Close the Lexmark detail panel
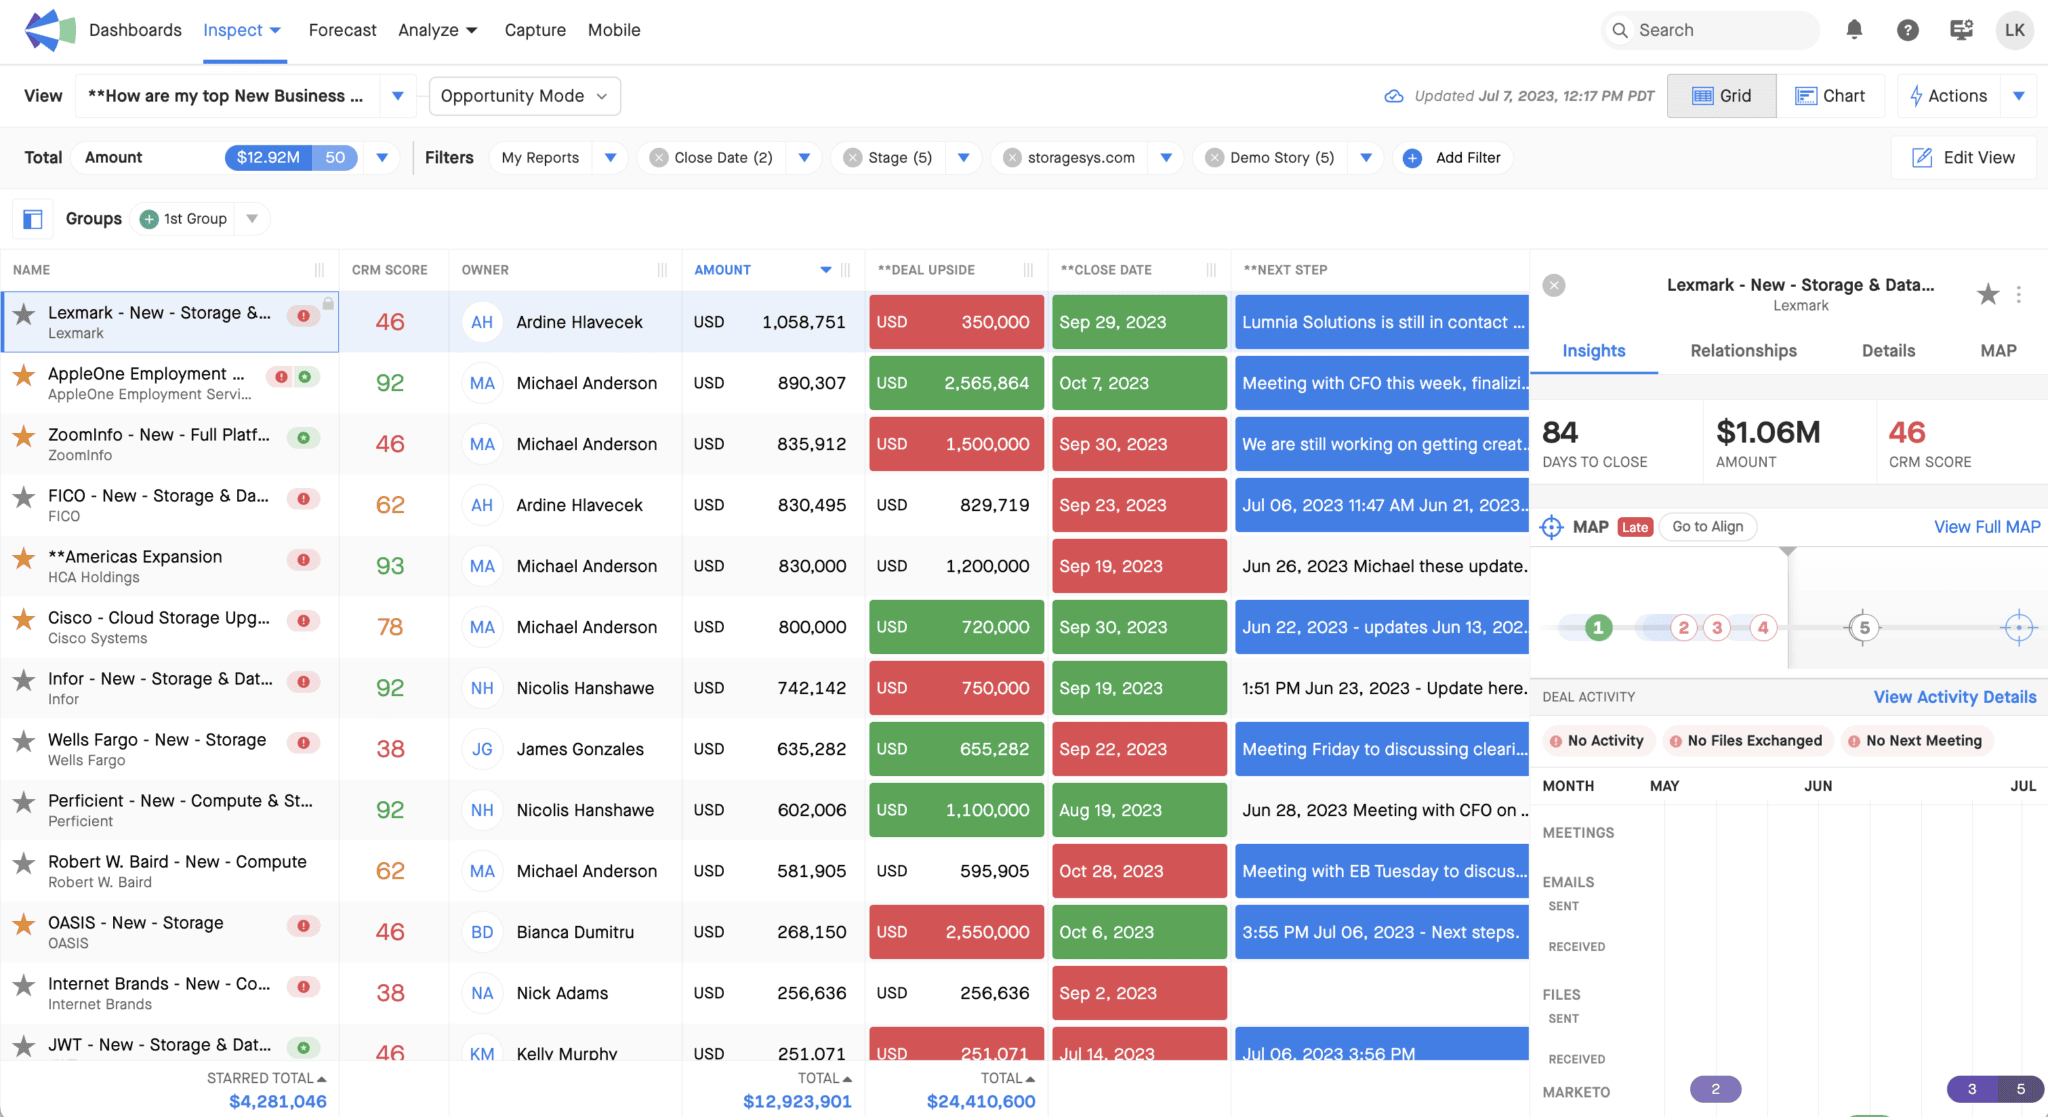The height and width of the screenshot is (1117, 2048). [x=1554, y=286]
